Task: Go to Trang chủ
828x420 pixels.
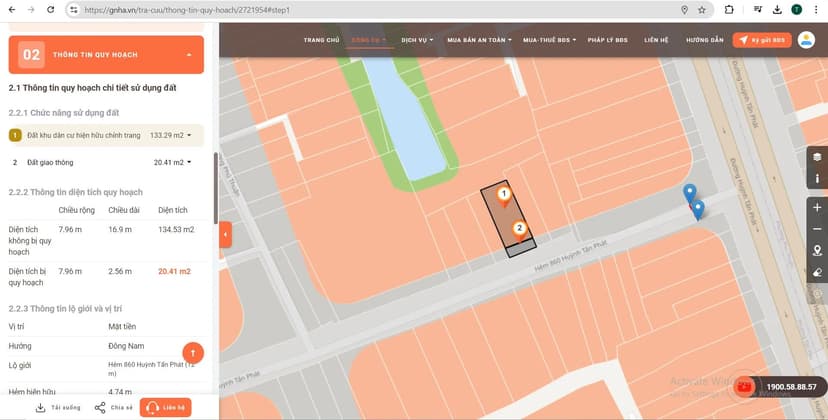Action: click(321, 40)
